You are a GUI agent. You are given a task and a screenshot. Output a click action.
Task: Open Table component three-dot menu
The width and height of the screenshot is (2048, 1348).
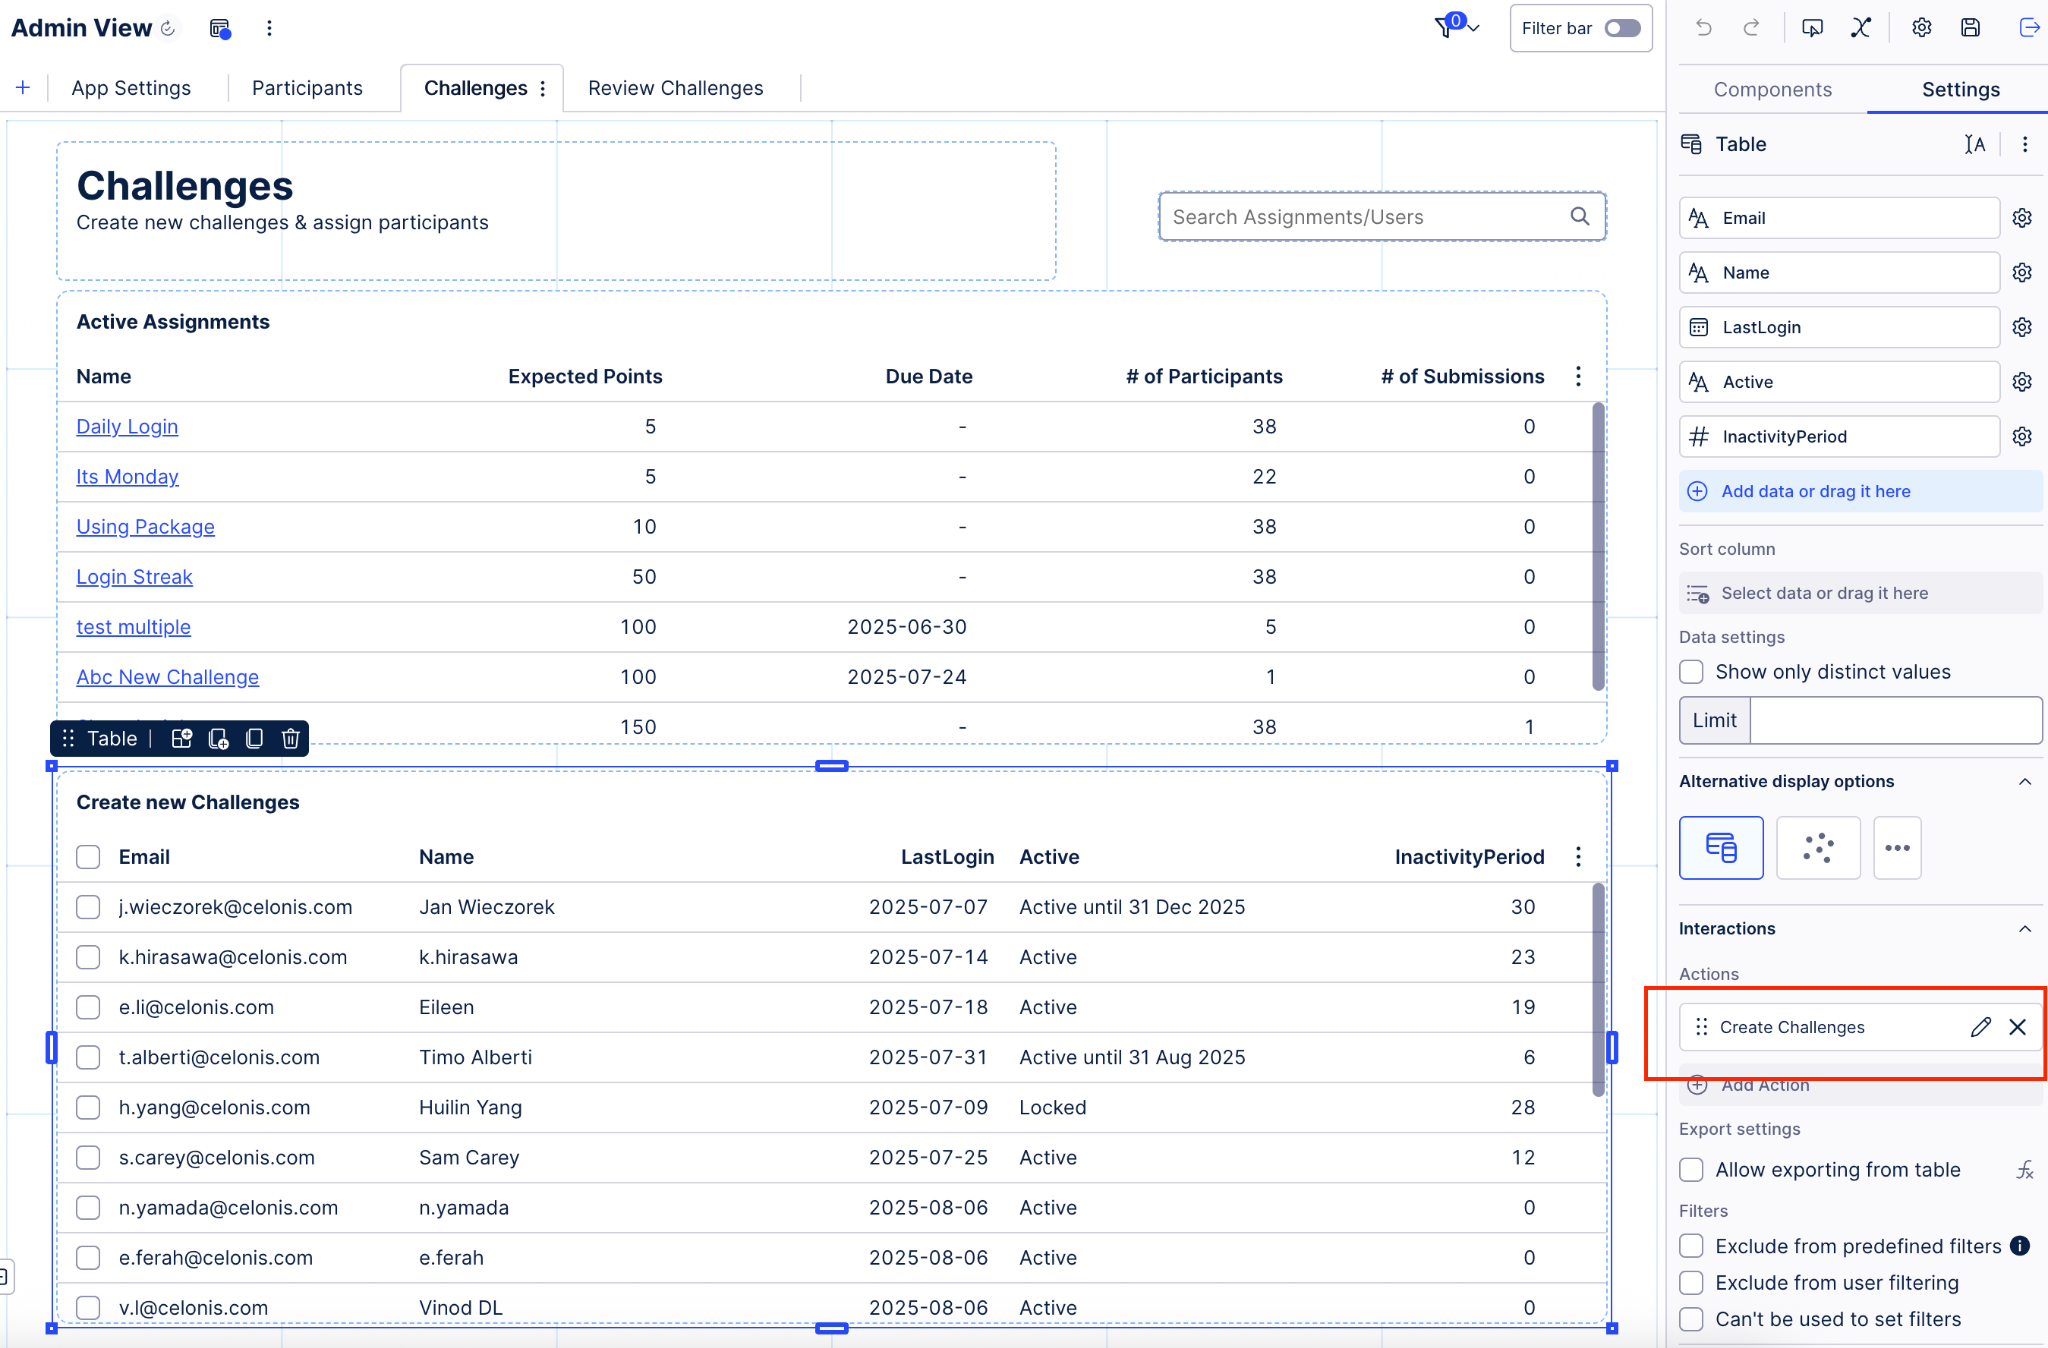[2025, 144]
